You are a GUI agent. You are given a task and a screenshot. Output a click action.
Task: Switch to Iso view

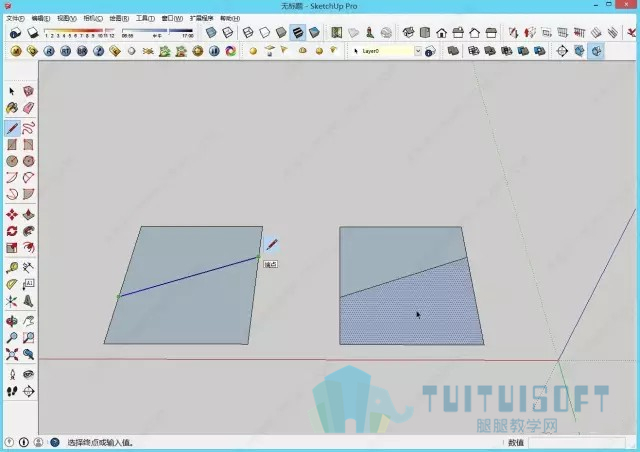click(x=408, y=33)
